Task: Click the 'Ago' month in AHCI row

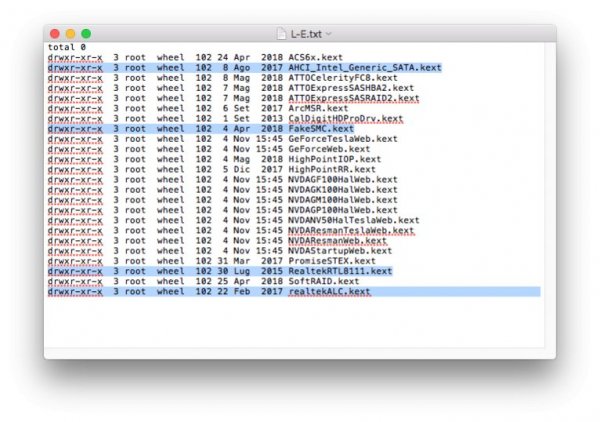Action: [x=242, y=68]
